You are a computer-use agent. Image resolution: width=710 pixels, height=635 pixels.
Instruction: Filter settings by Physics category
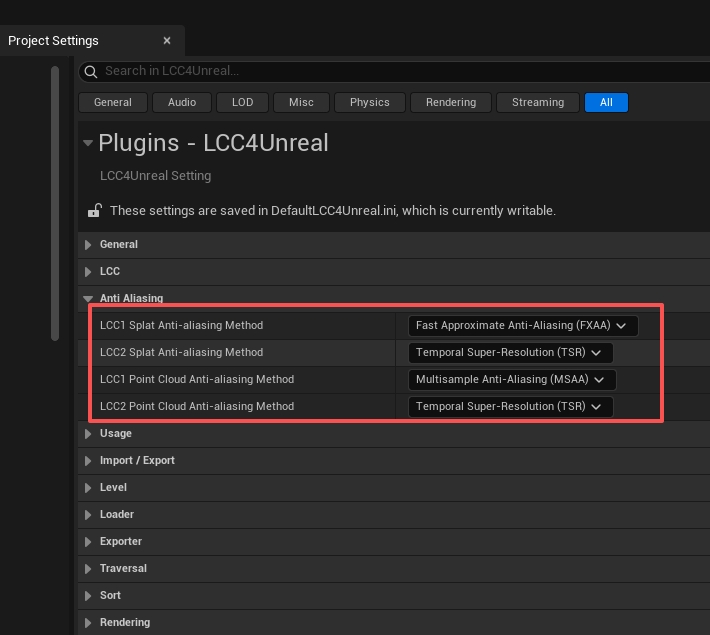click(369, 102)
